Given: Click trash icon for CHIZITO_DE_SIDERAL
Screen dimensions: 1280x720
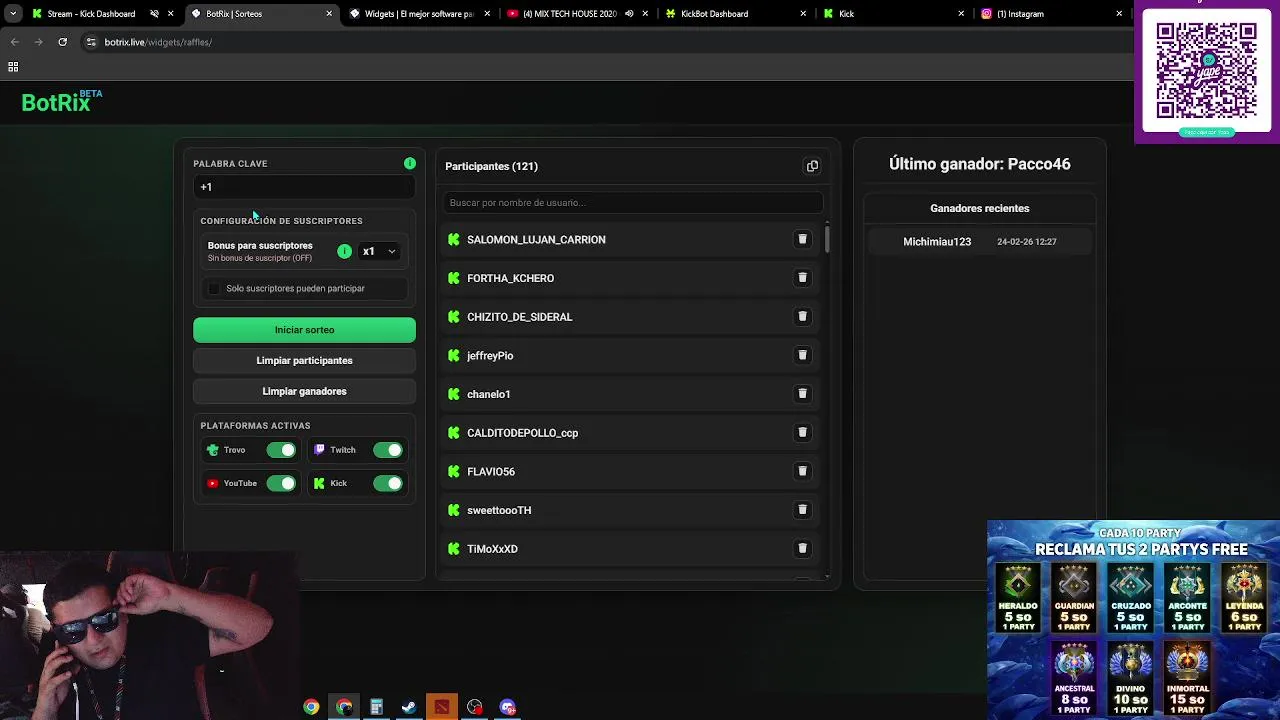Looking at the screenshot, I should pos(802,316).
